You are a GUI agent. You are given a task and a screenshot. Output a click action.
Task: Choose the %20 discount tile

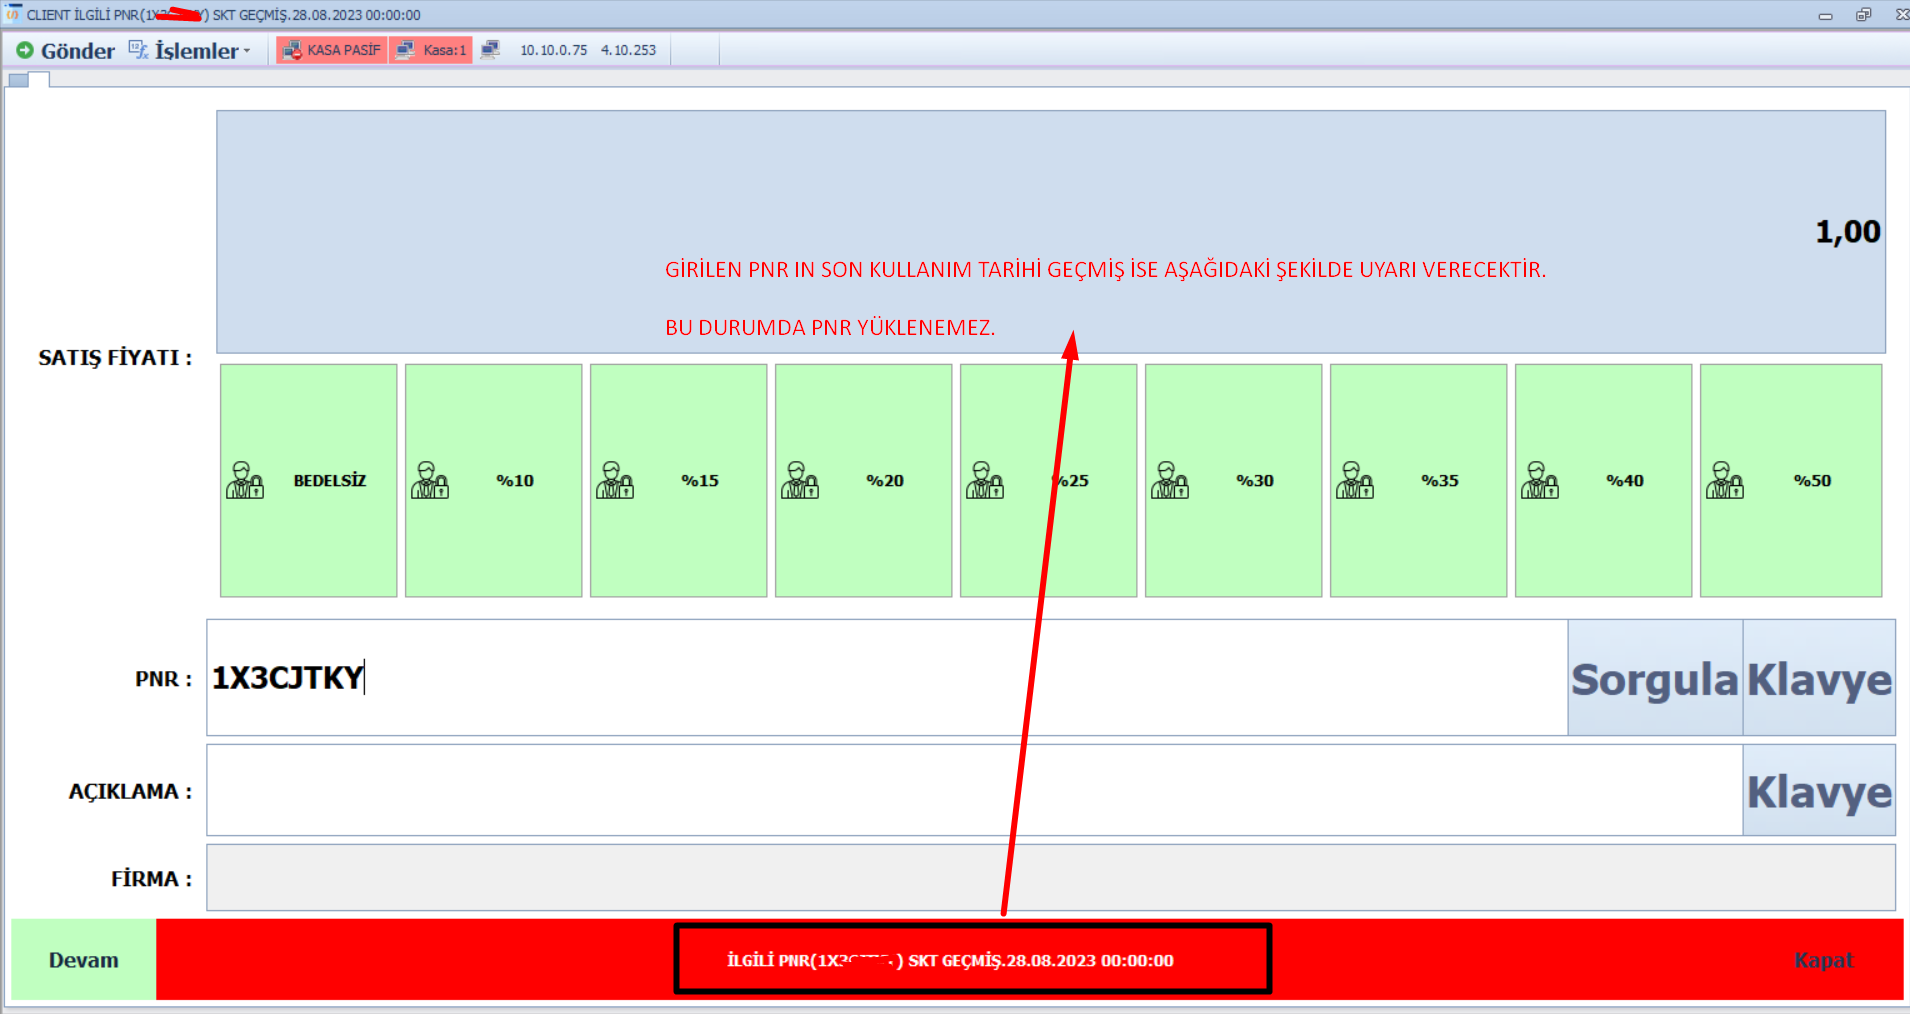863,481
